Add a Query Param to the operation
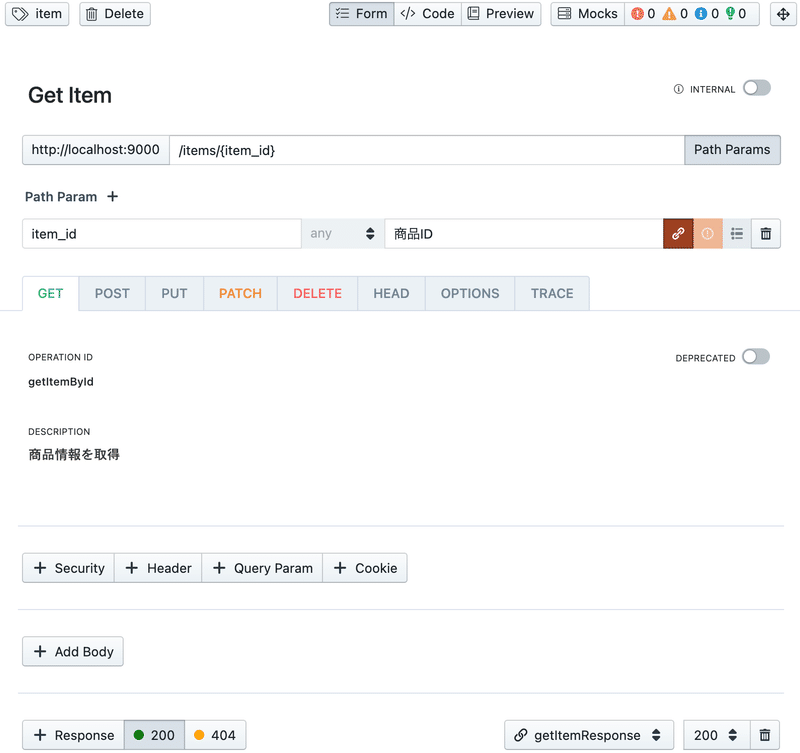The height and width of the screenshot is (753, 800). point(261,567)
